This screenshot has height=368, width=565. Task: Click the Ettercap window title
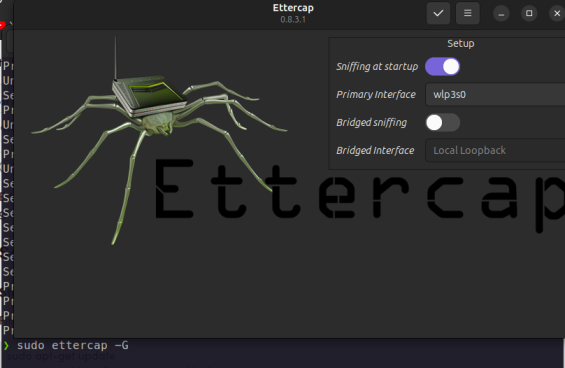tap(293, 8)
